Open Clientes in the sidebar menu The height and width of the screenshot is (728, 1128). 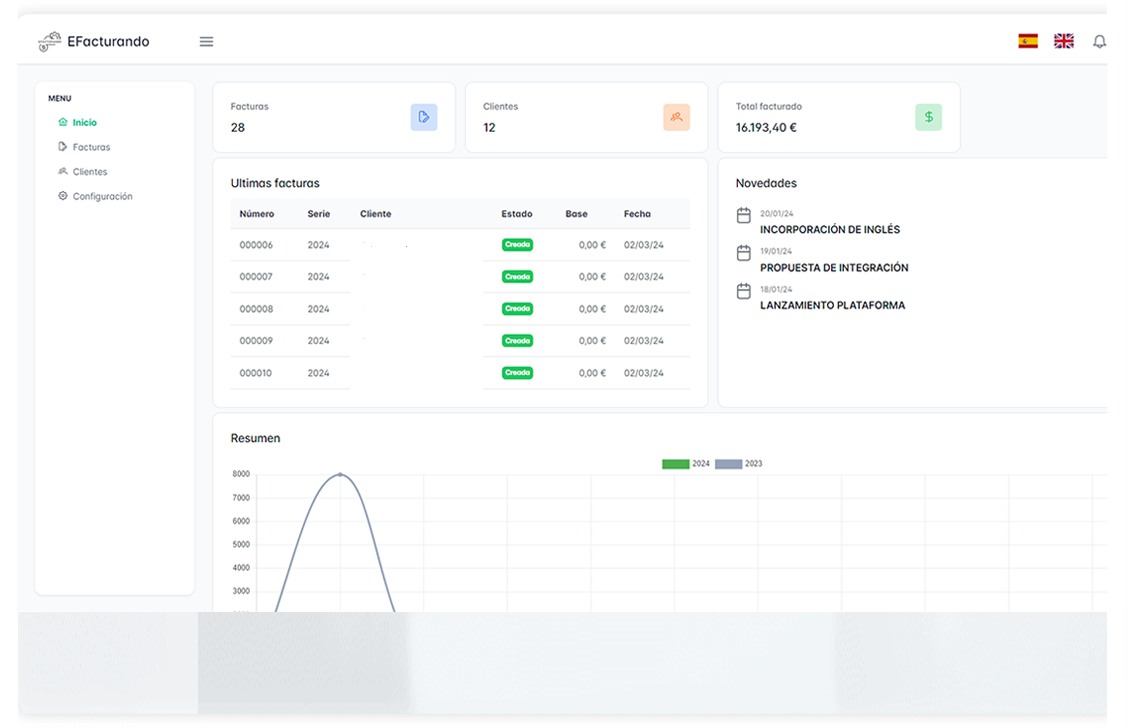[89, 172]
